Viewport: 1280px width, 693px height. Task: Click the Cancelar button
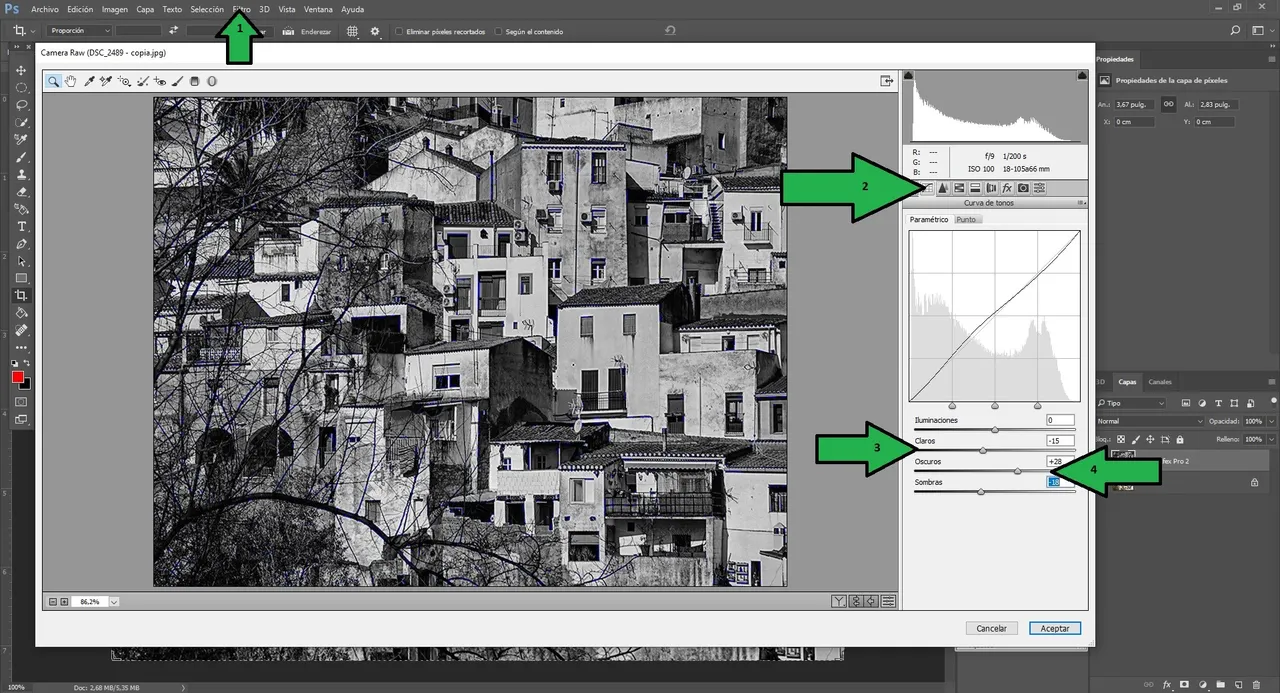point(991,628)
